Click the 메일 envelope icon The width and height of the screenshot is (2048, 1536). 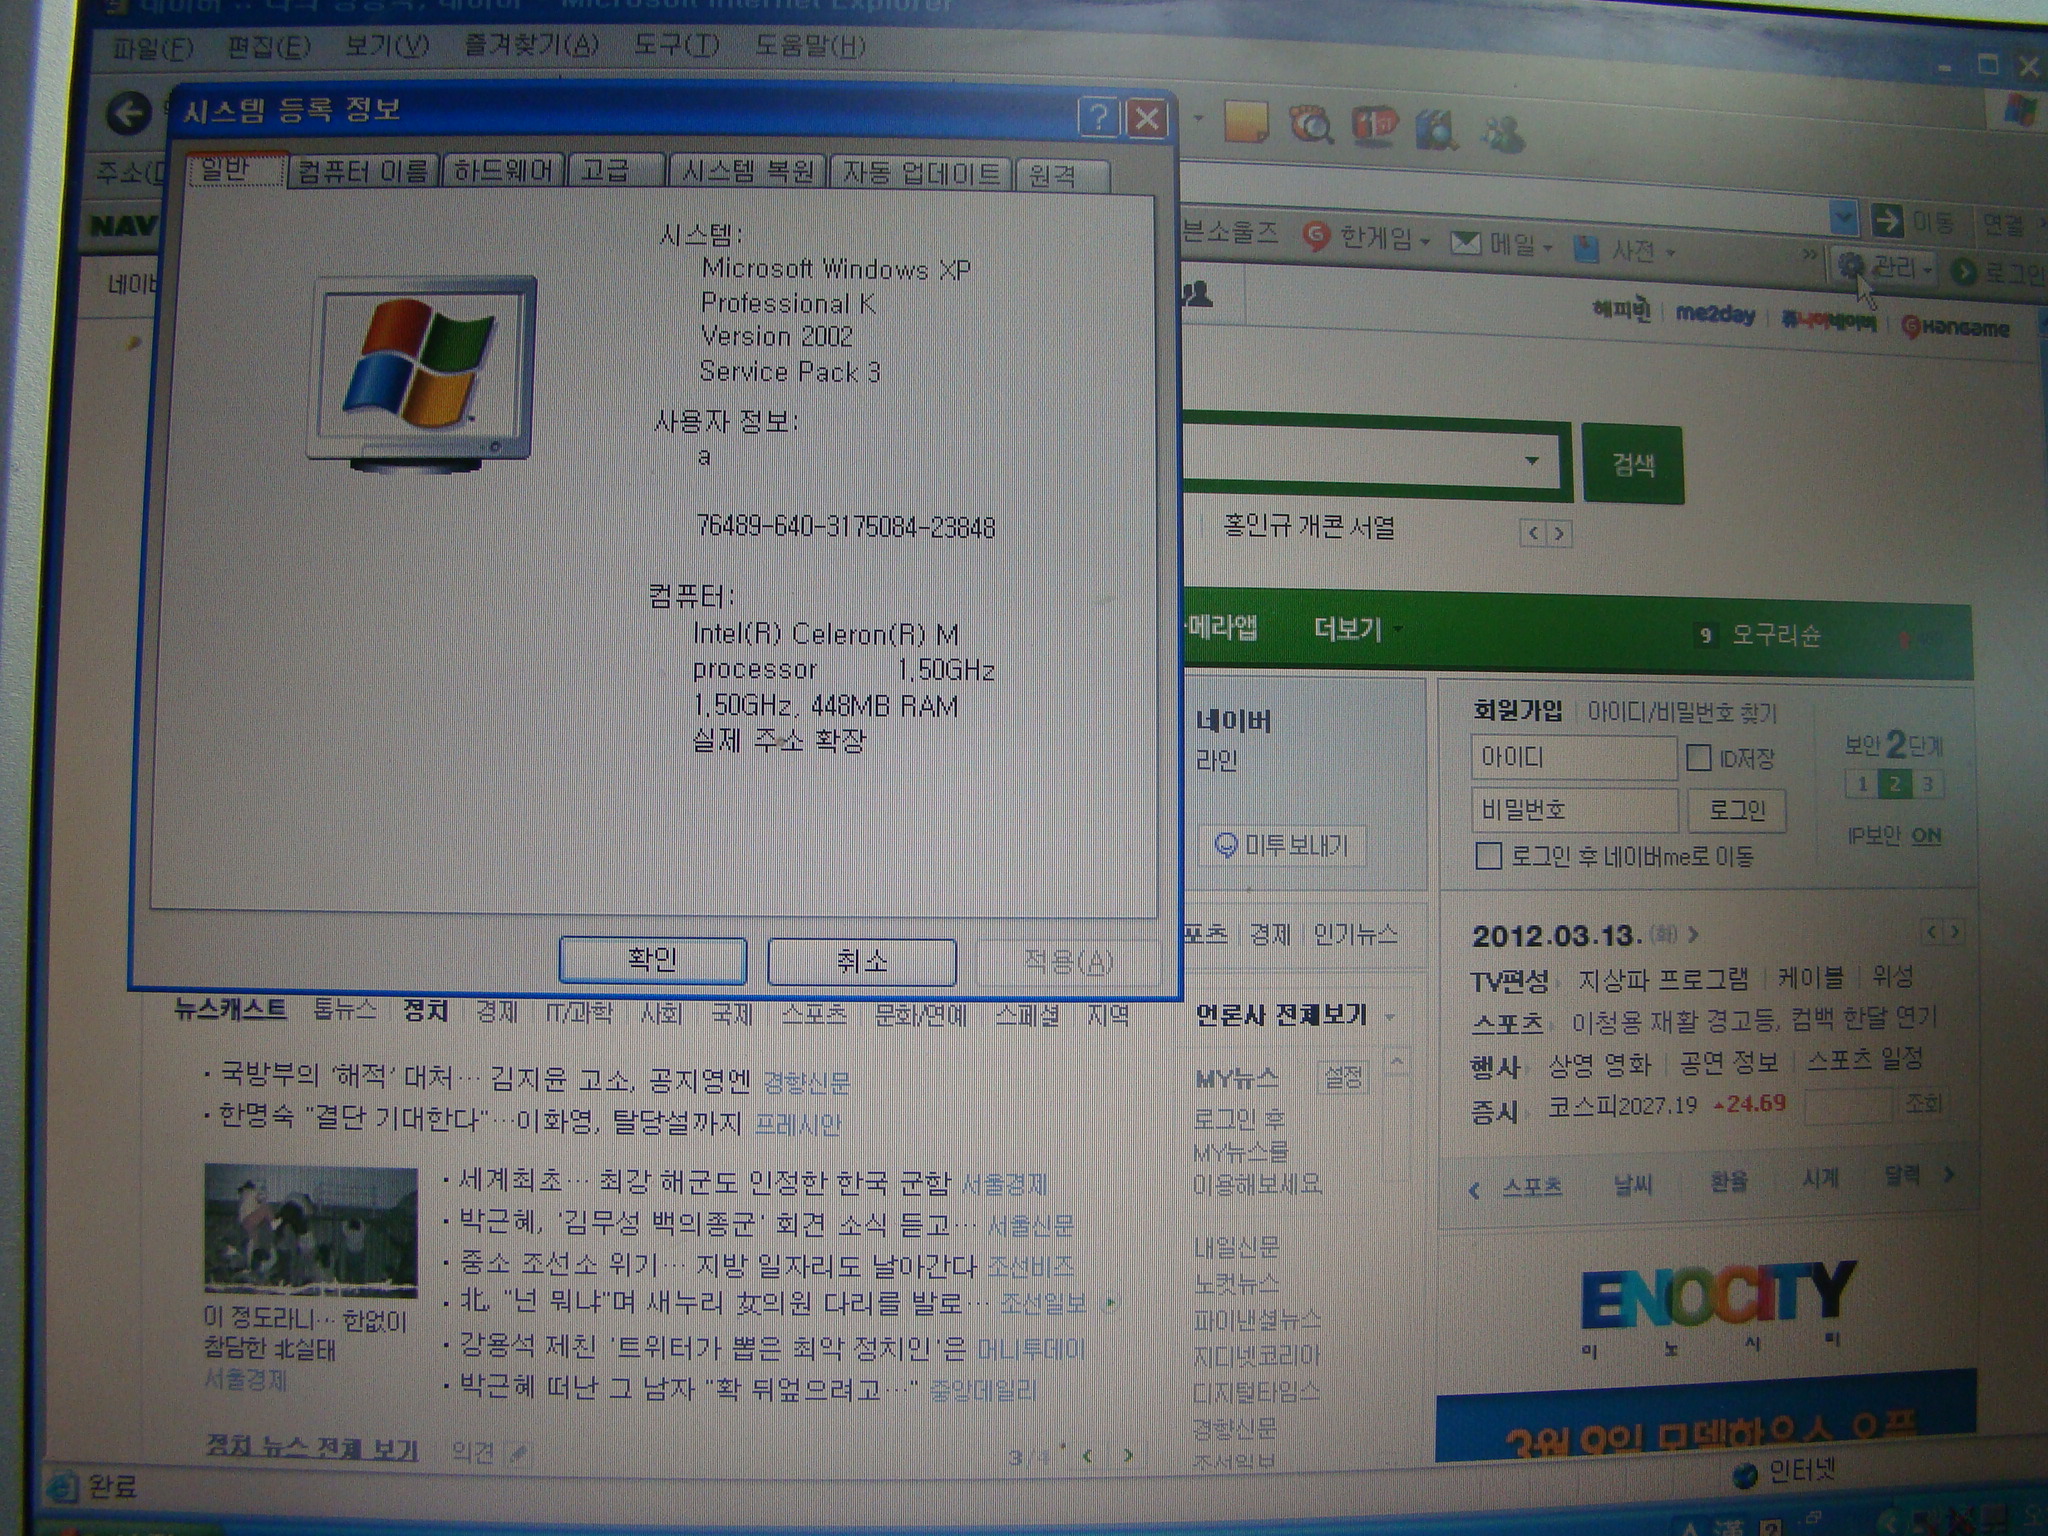point(1465,242)
